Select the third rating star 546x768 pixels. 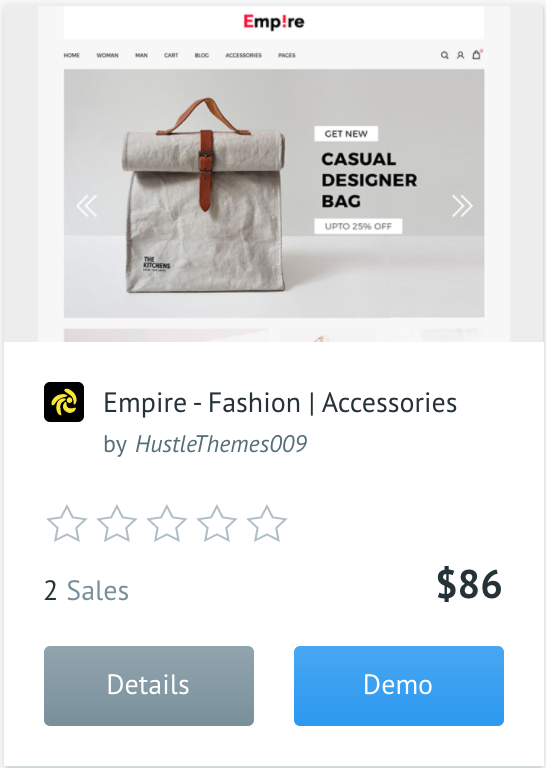166,524
